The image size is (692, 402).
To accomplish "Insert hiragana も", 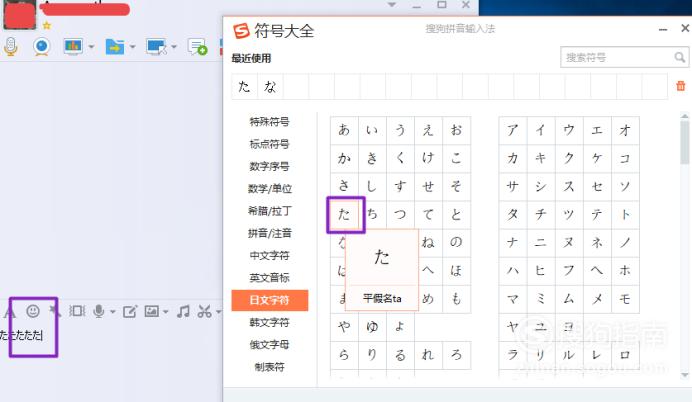I will tap(456, 299).
